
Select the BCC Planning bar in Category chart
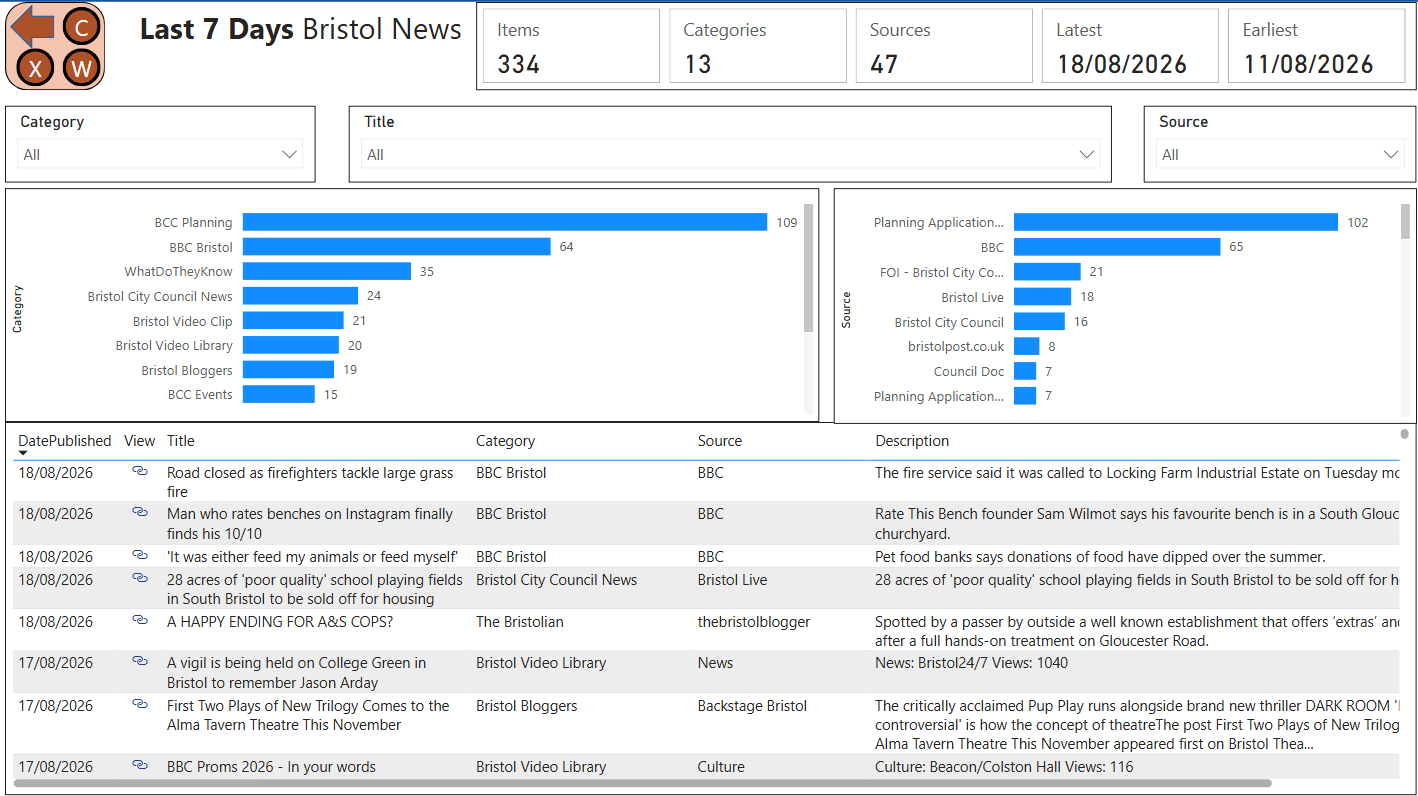click(x=505, y=222)
